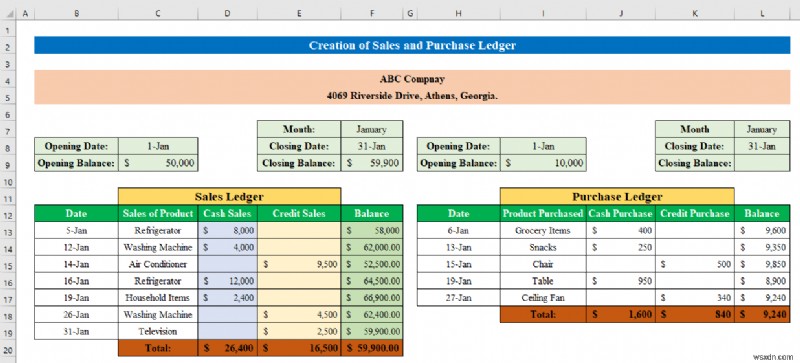Select 'Cash Sales' header cell
The width and height of the screenshot is (800, 363).
(228, 213)
